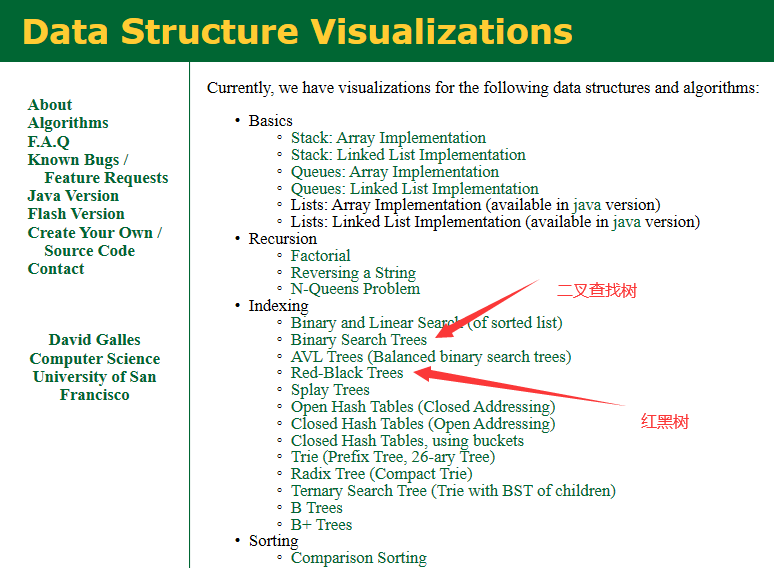
Task: Open the B Trees visualization
Action: click(x=316, y=508)
